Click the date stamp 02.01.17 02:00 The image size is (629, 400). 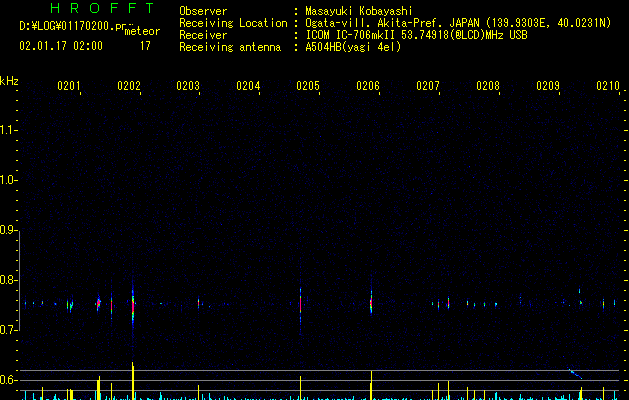[x=61, y=46]
